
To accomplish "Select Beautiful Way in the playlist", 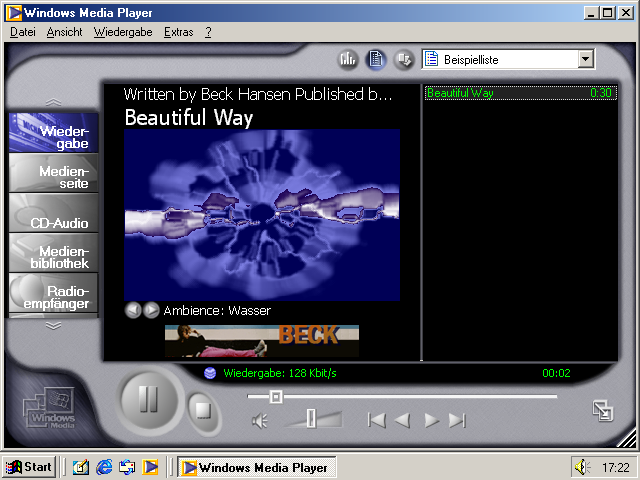I will 520,93.
